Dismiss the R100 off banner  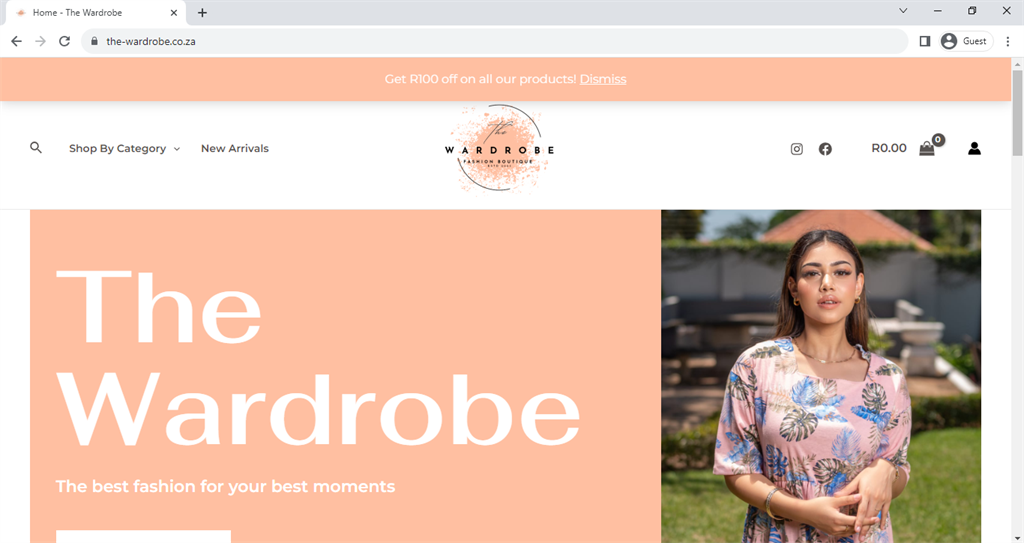(603, 79)
